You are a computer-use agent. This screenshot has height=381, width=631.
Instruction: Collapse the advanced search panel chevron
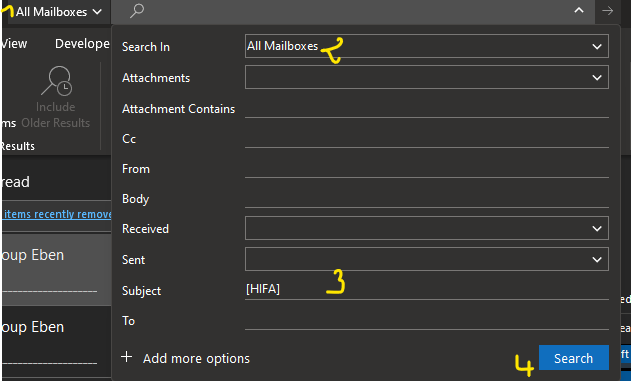(579, 10)
